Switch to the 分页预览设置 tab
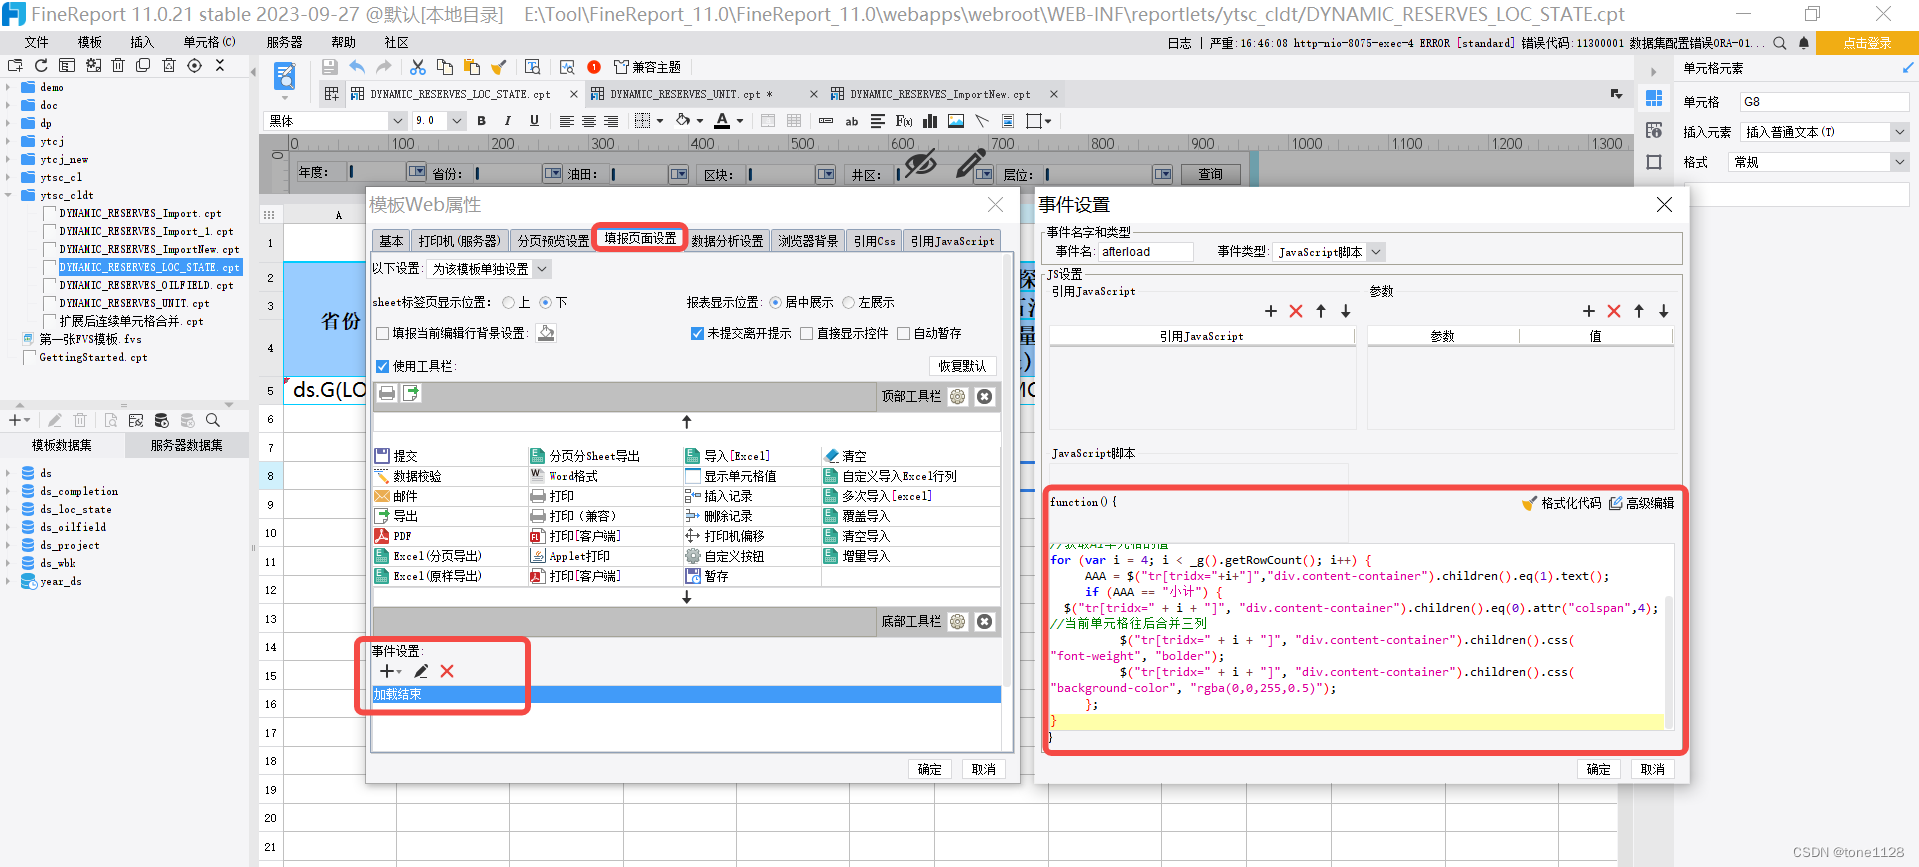 click(x=553, y=241)
